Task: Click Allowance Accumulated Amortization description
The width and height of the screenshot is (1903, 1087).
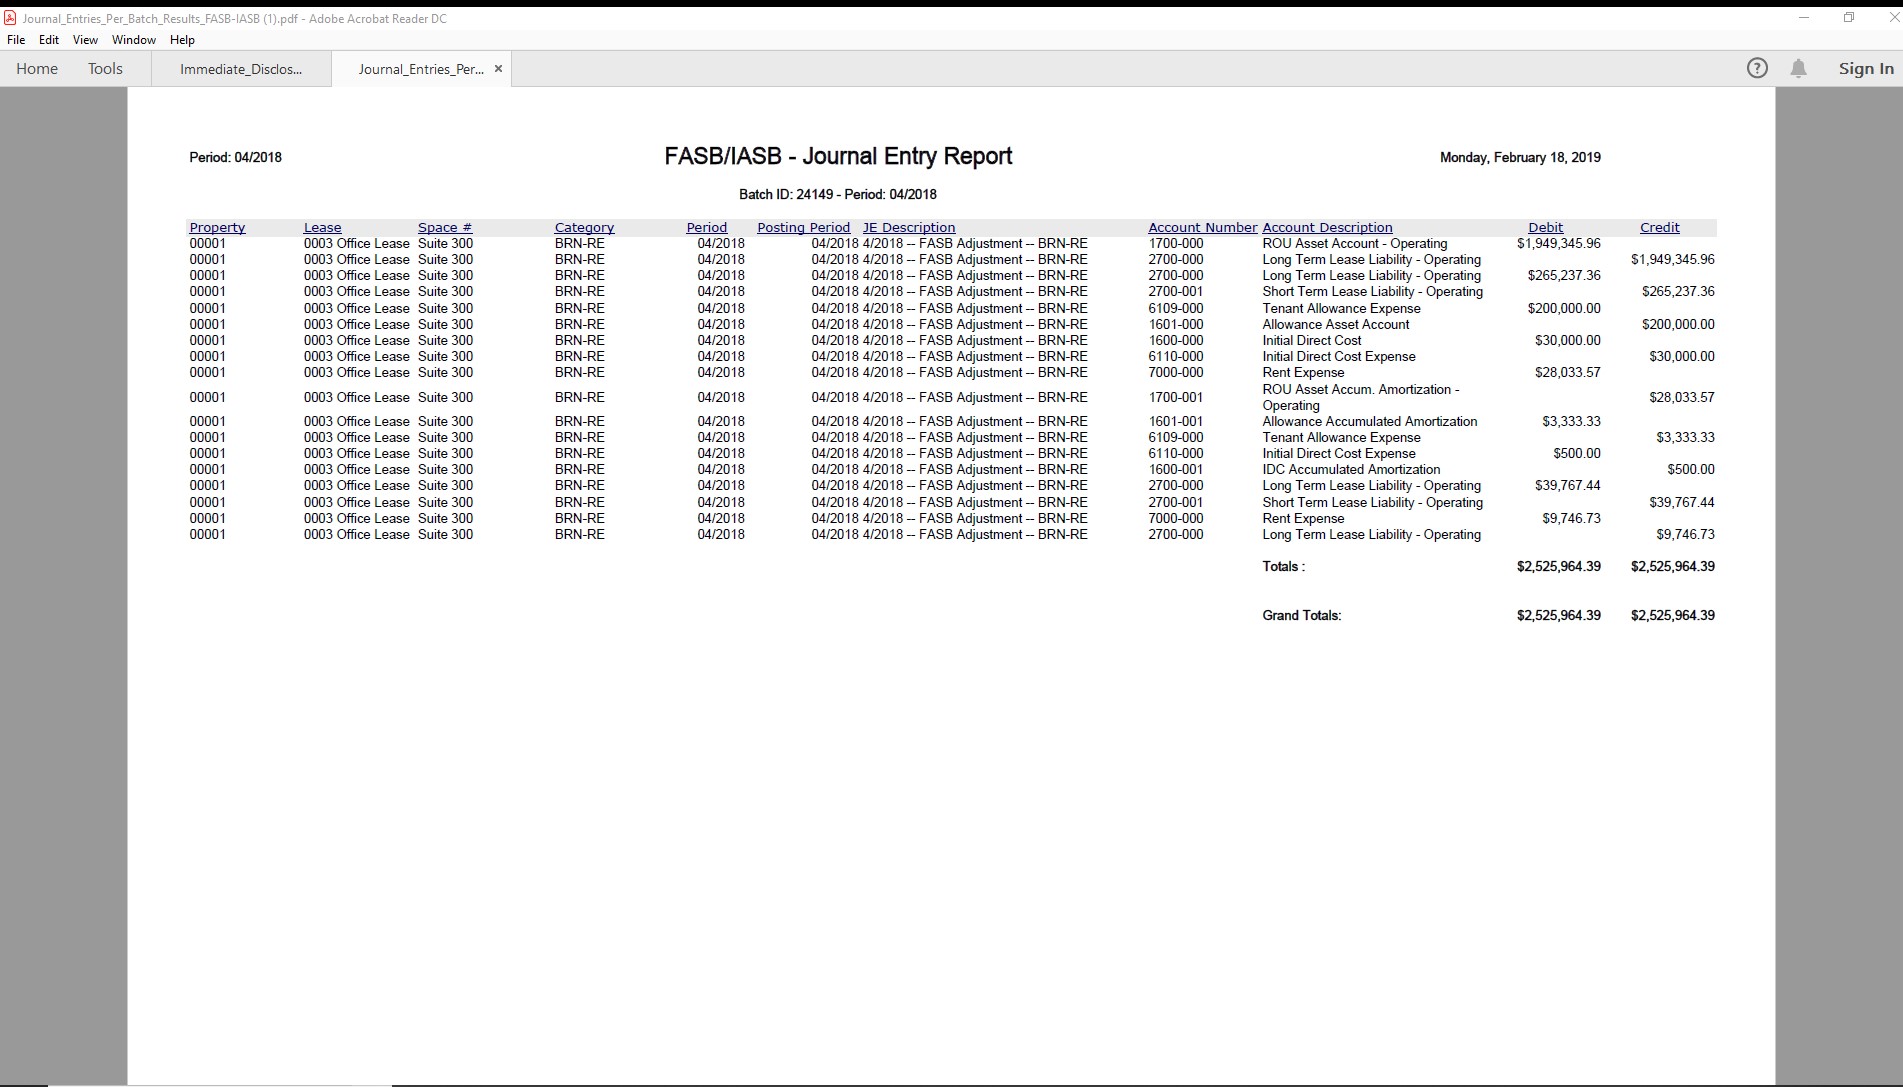Action: pos(1369,422)
